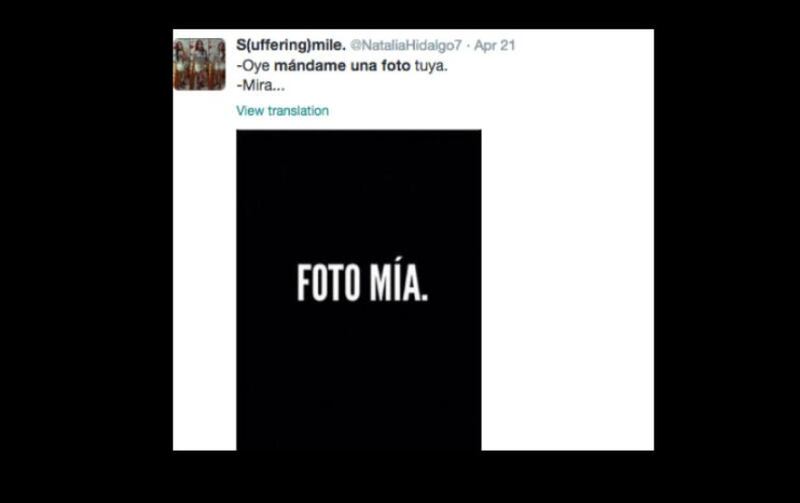The width and height of the screenshot is (800, 503).
Task: Click the black backdrop right of the tweet
Action: (727, 252)
